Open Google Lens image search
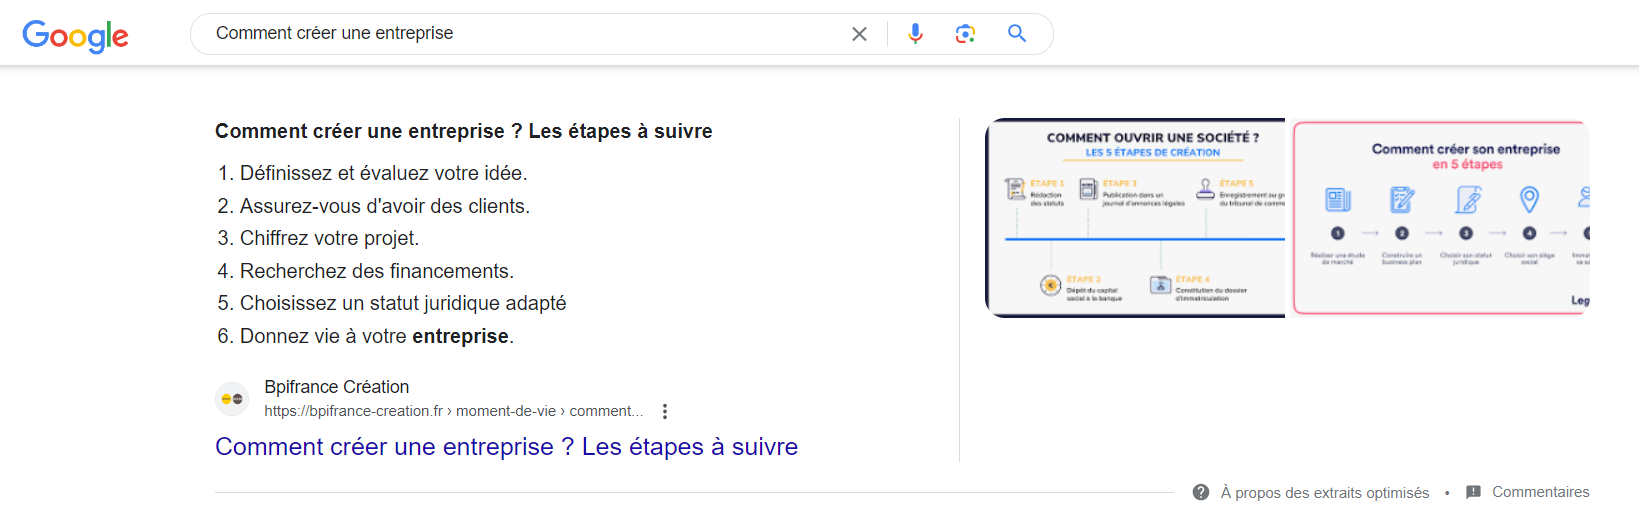The height and width of the screenshot is (532, 1639). tap(965, 34)
